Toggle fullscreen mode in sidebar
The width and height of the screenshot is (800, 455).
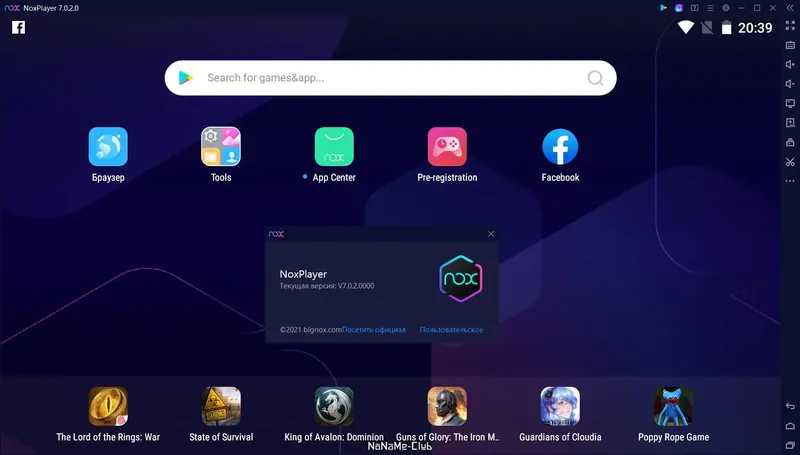click(x=790, y=26)
